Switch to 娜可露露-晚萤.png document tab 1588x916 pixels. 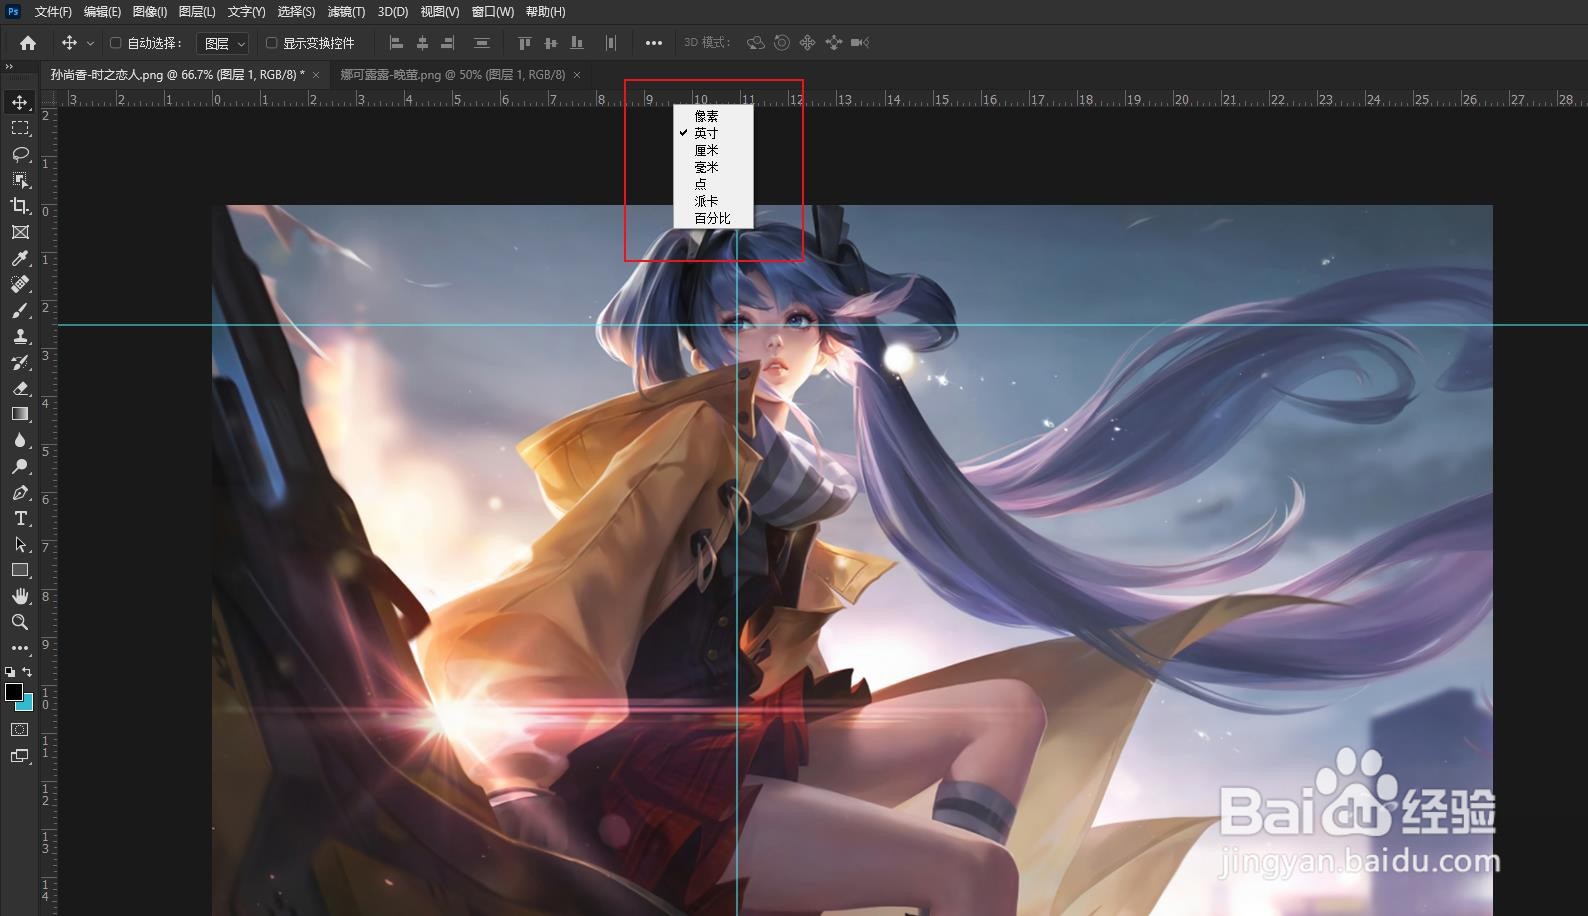[453, 75]
